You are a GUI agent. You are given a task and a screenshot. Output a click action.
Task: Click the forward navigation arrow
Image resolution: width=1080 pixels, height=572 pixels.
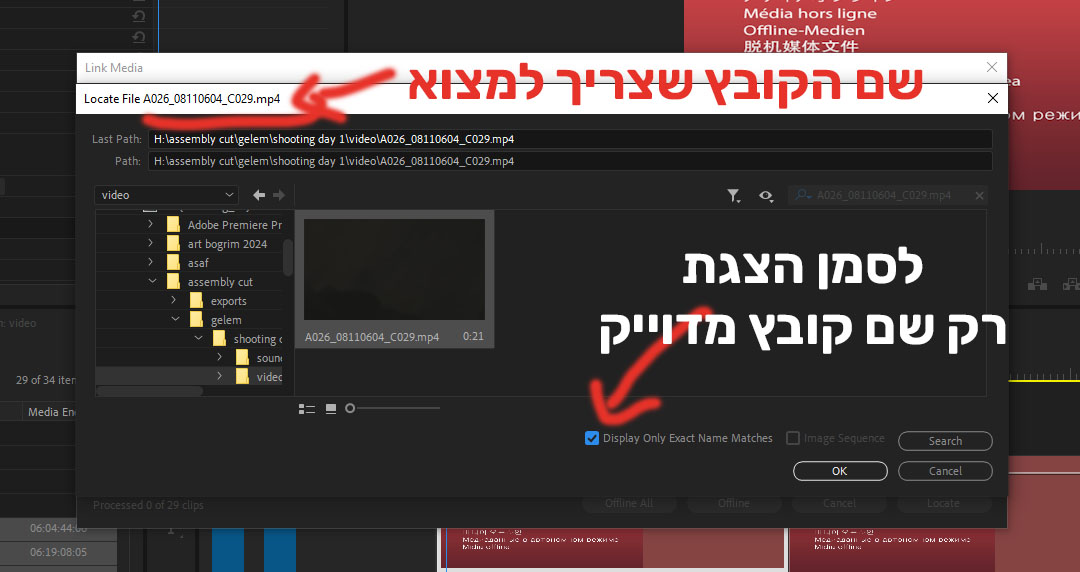tap(279, 195)
